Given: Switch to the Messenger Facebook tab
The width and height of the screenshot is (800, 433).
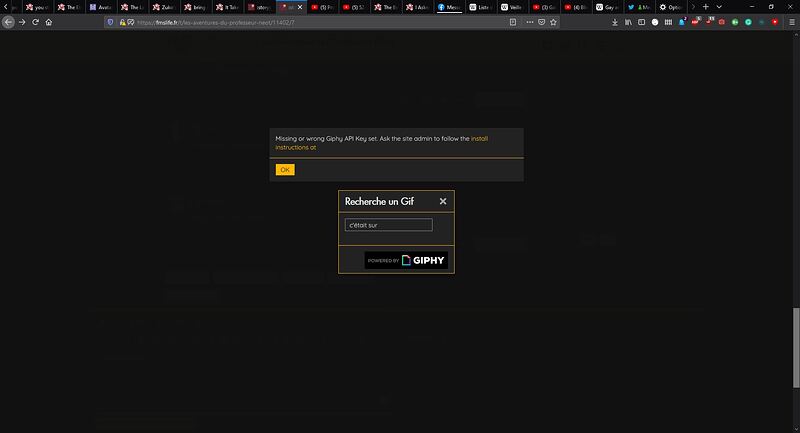Looking at the screenshot, I should pos(449,7).
